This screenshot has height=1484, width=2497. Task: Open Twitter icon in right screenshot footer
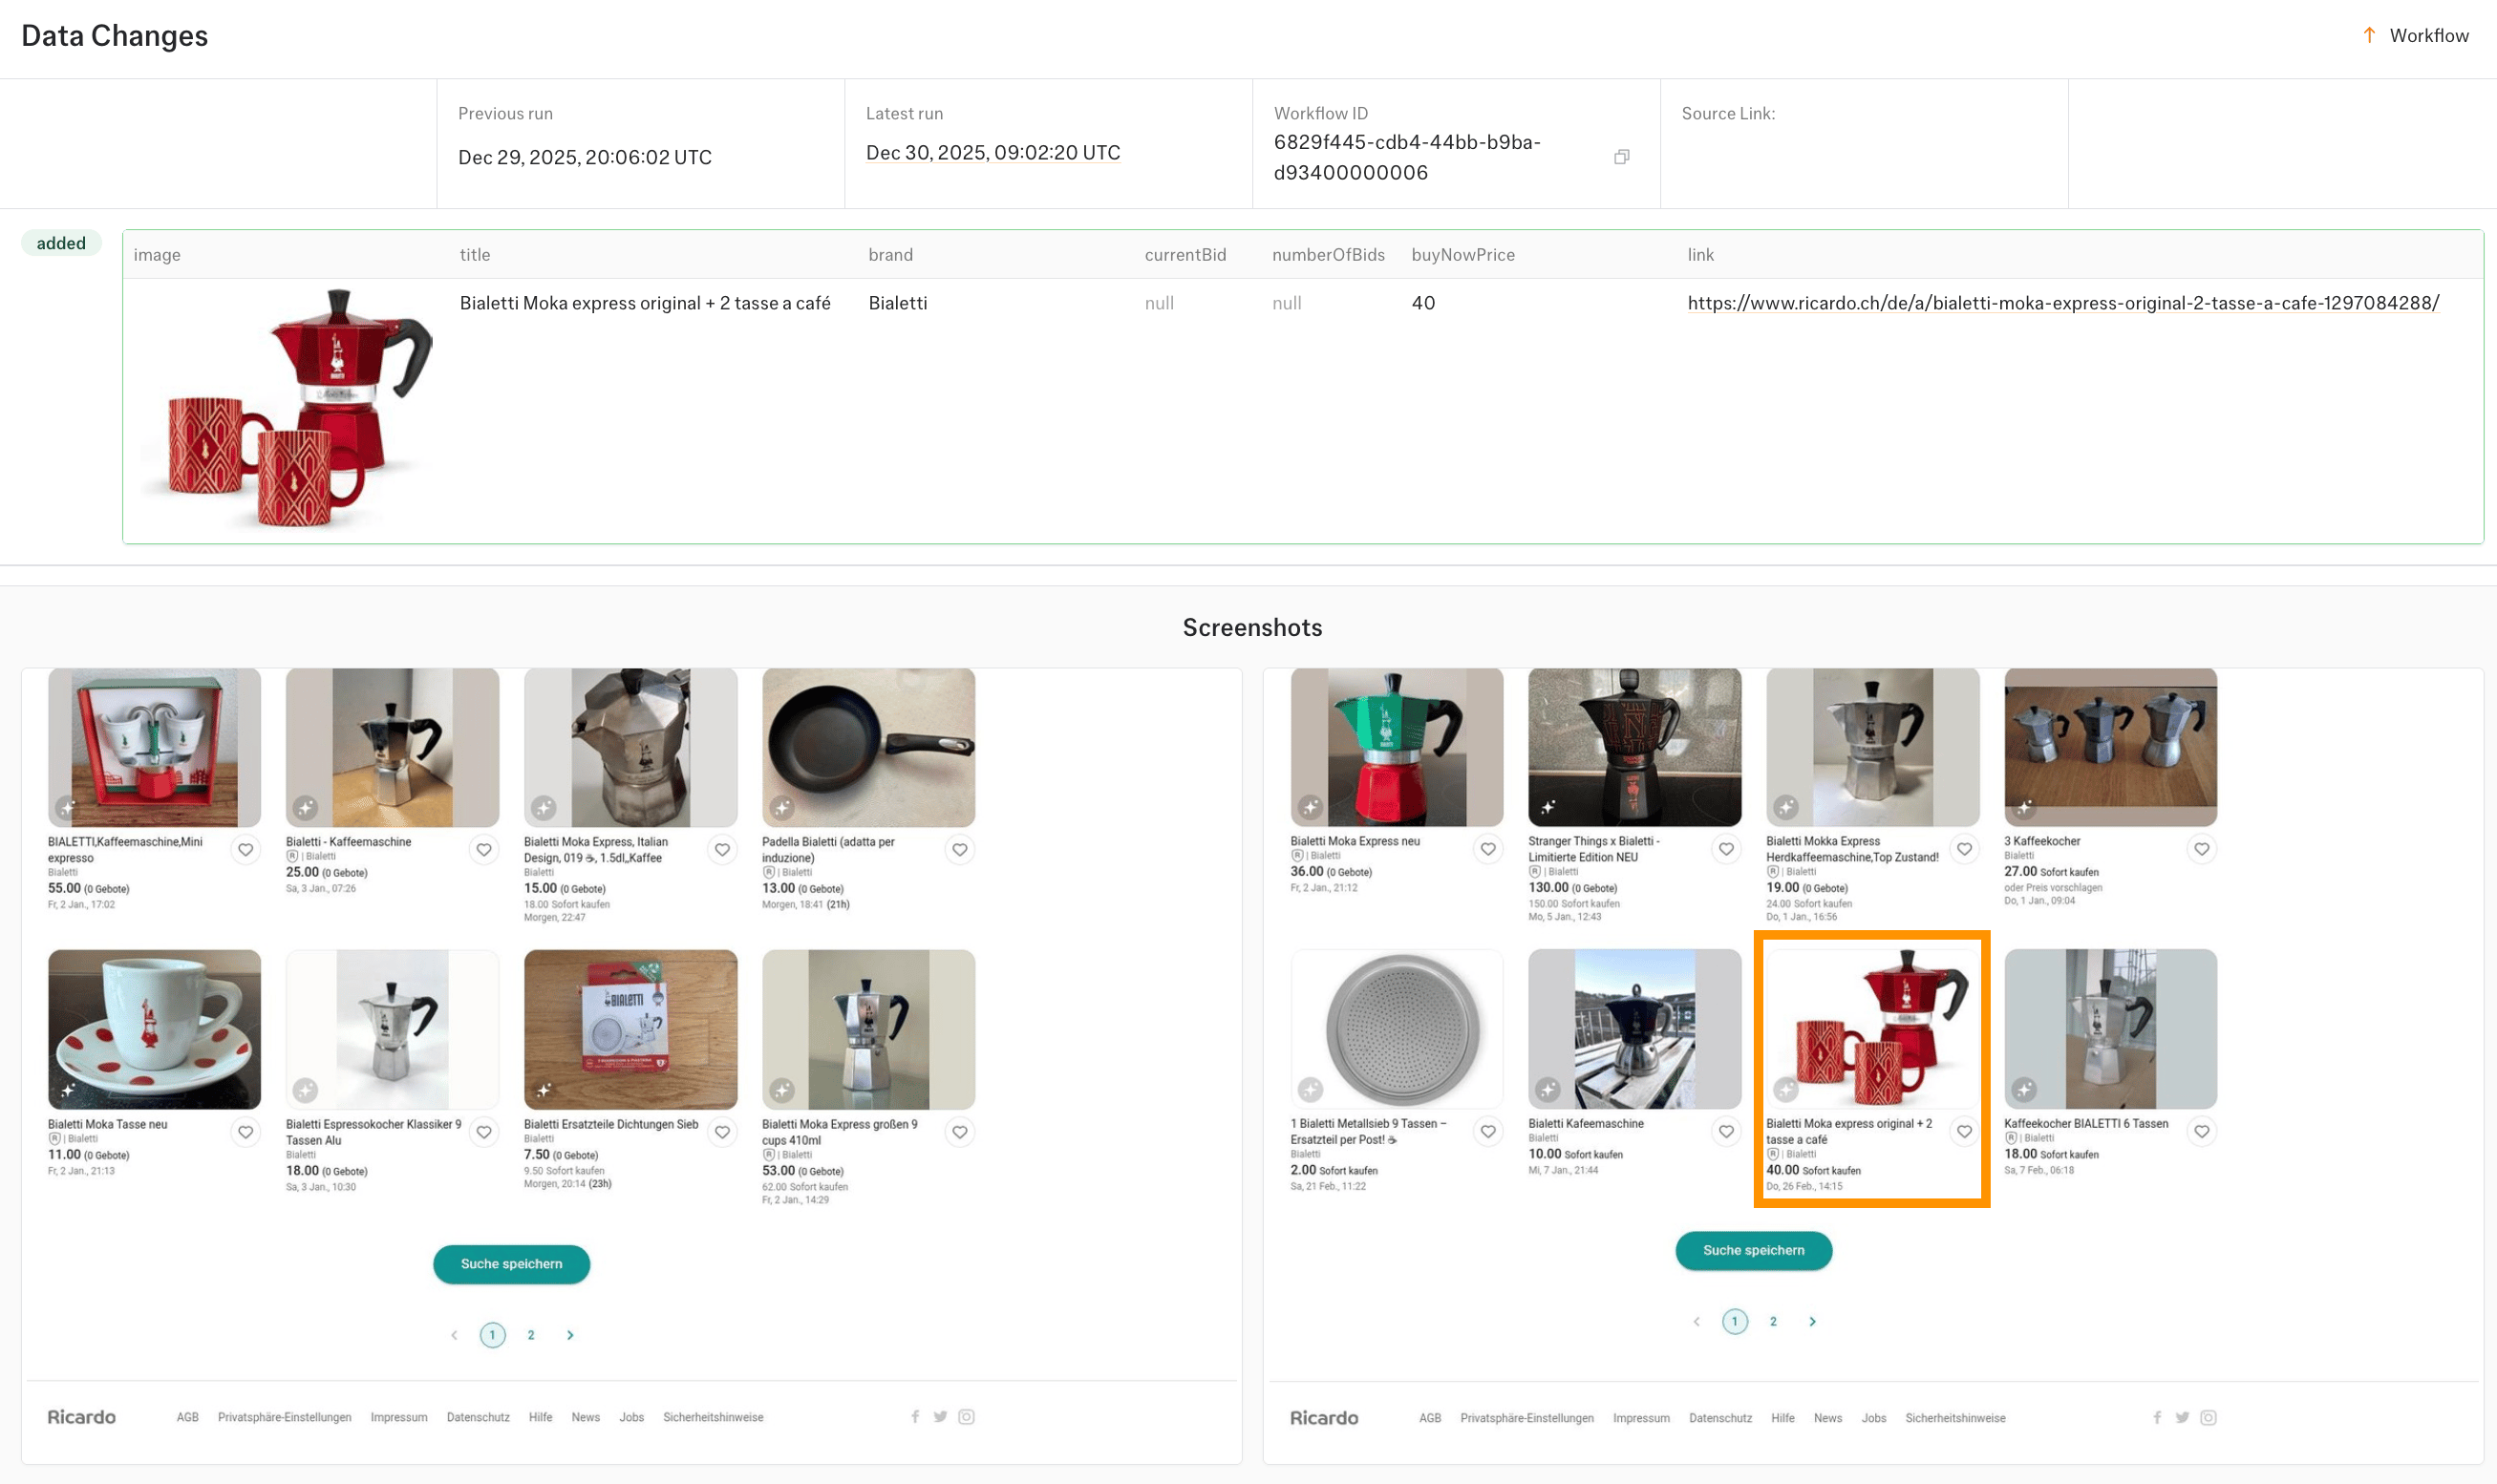(2182, 1417)
